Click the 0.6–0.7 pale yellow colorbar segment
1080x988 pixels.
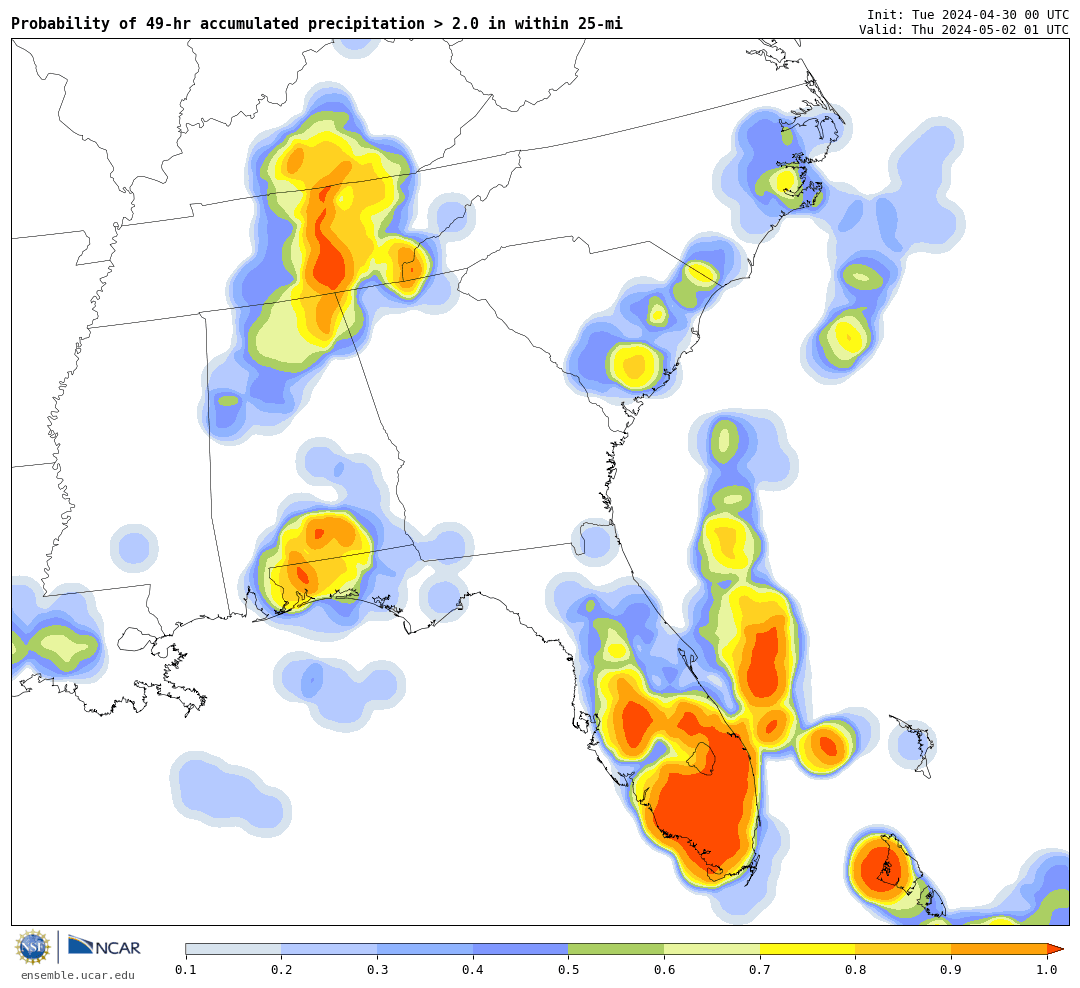(712, 949)
